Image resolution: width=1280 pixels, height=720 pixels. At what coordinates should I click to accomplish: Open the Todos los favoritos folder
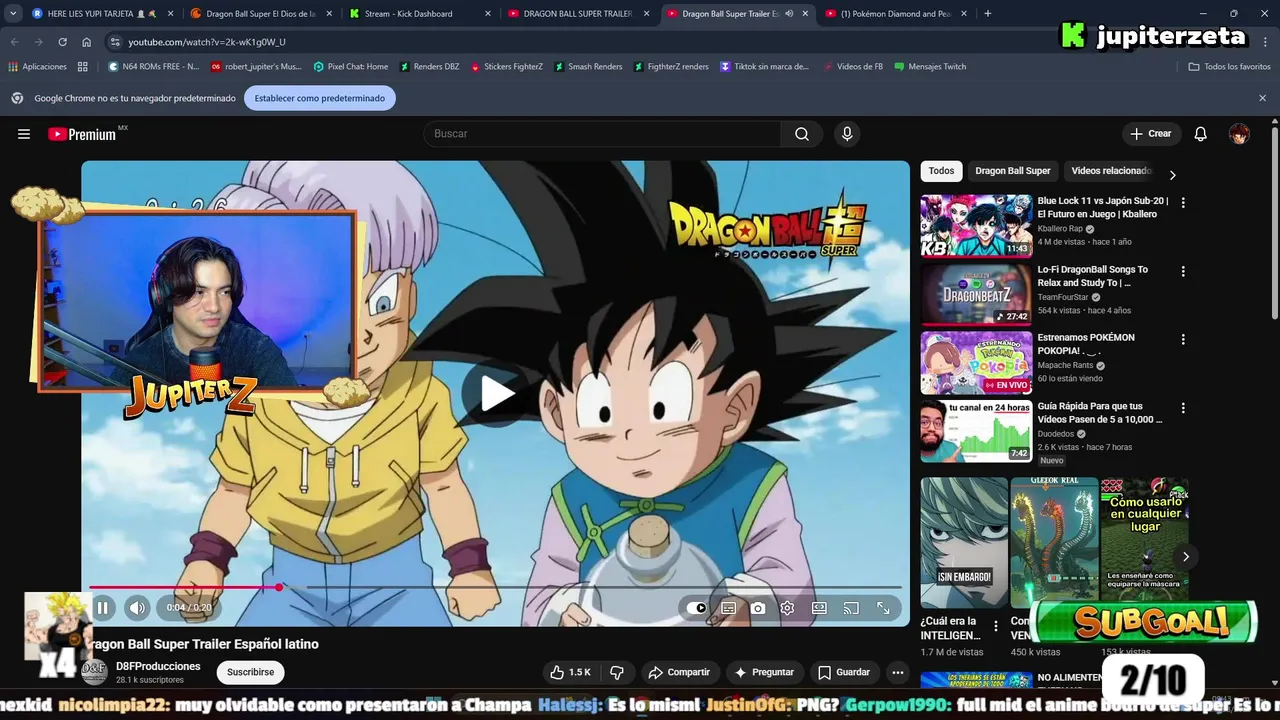click(x=1230, y=67)
